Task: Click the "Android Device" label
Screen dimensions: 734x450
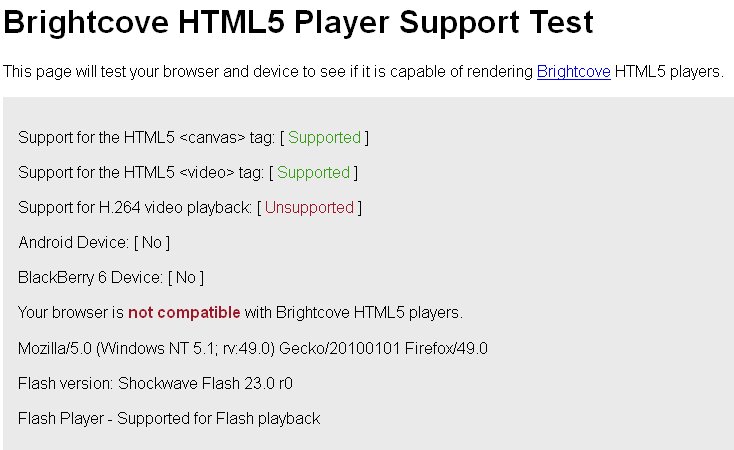Action: (x=73, y=243)
